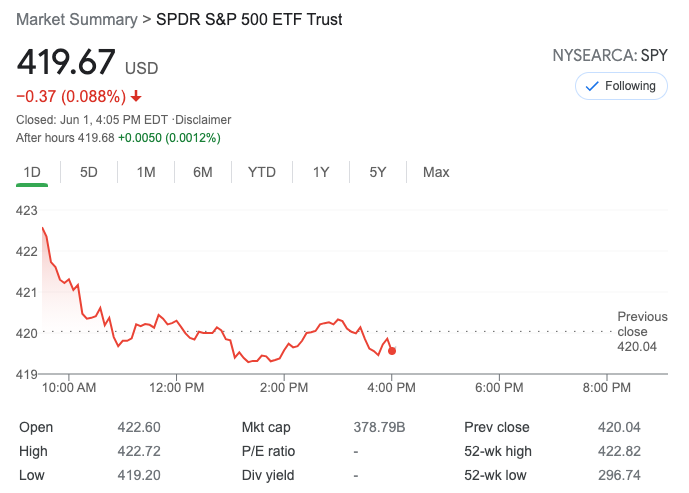Click the checkmark icon in Following
Image resolution: width=689 pixels, height=493 pixels.
coord(591,86)
